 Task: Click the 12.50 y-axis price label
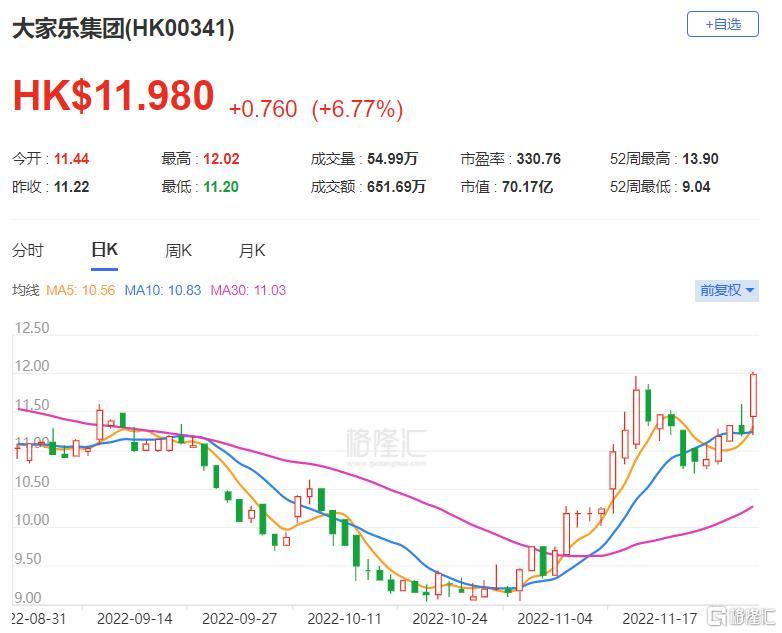(32, 328)
